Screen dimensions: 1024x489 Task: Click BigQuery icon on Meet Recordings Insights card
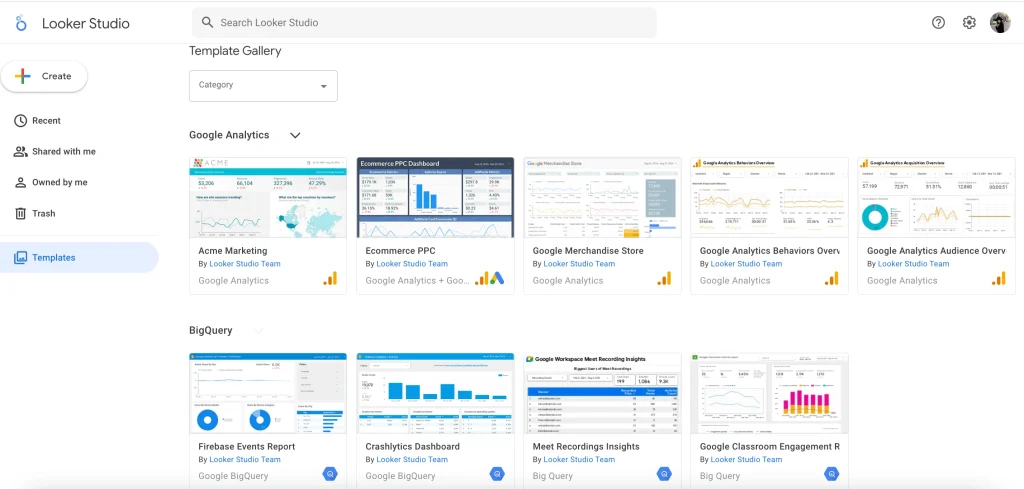(664, 475)
